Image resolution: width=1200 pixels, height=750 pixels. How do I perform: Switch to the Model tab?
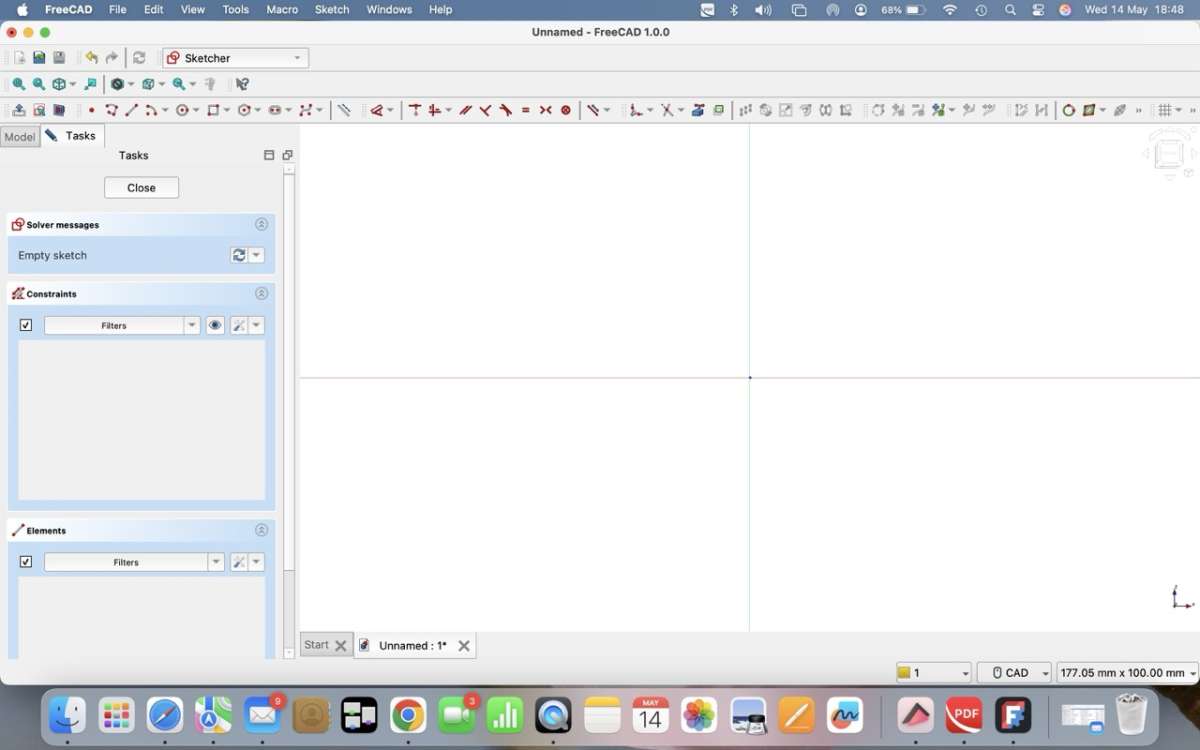20,137
